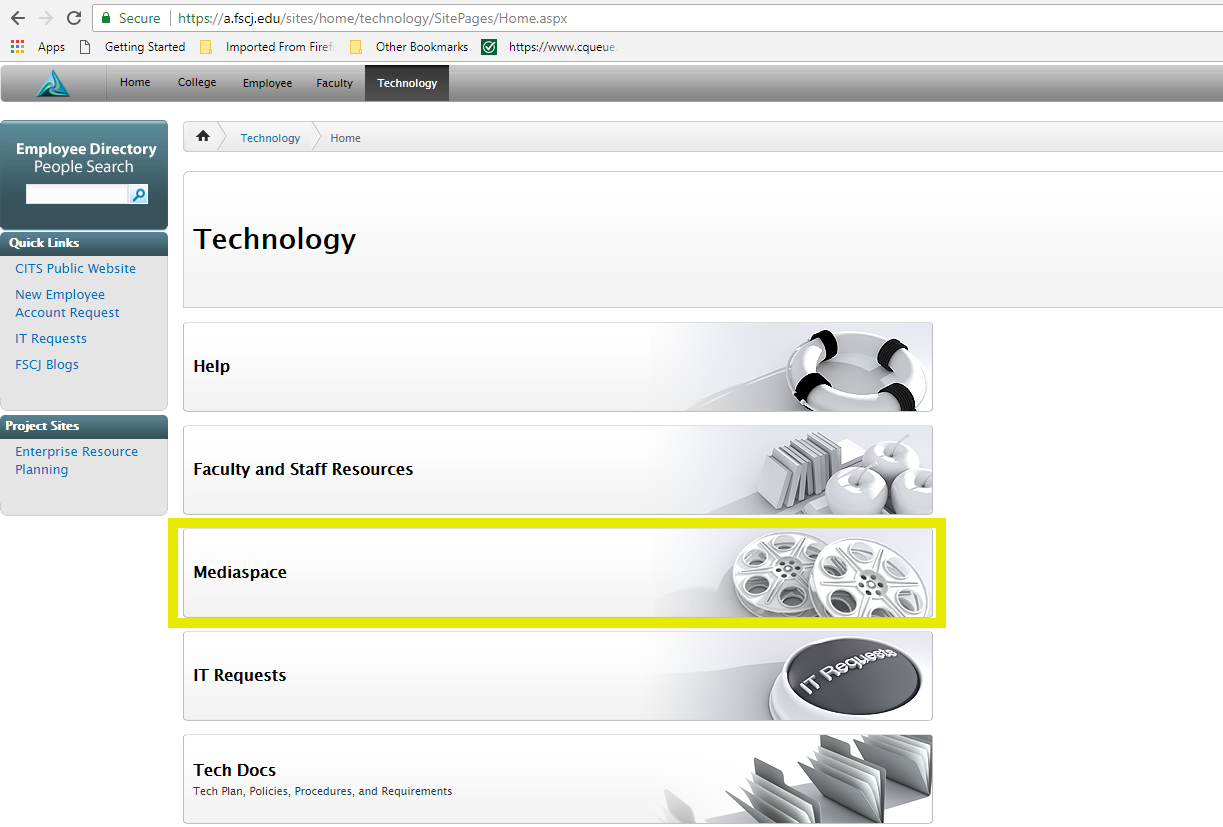Open the CITS Public Website link
The height and width of the screenshot is (827, 1223).
click(75, 268)
